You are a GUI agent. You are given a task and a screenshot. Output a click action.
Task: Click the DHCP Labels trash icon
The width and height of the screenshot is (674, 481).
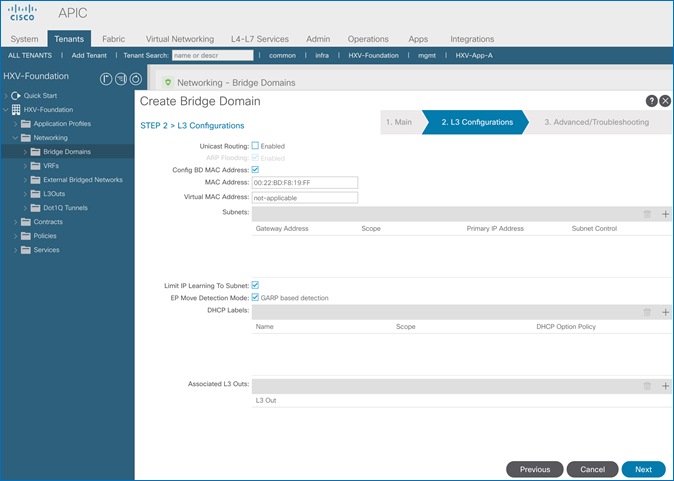point(647,312)
